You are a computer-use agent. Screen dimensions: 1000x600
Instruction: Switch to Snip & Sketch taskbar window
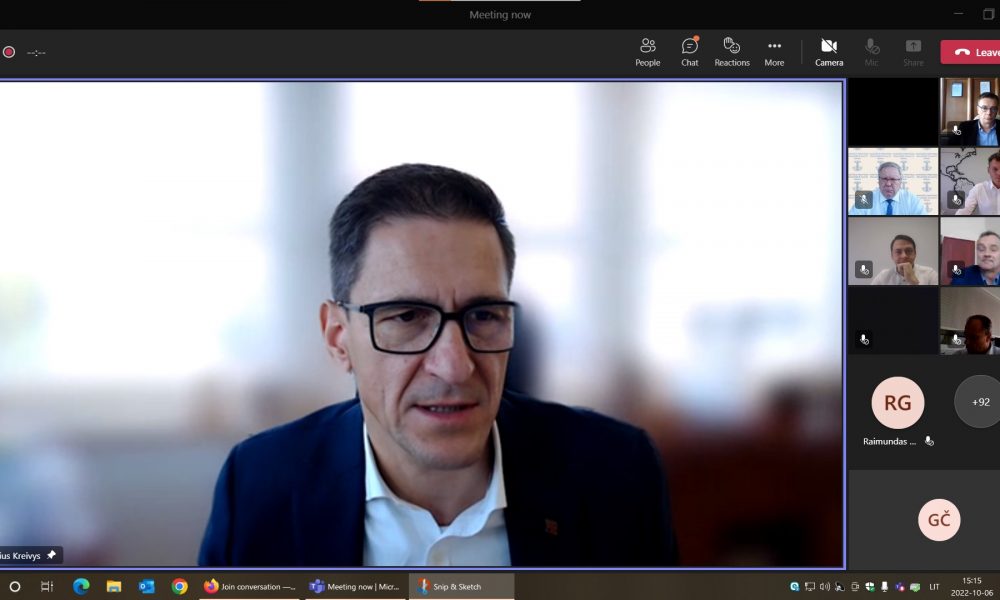461,587
